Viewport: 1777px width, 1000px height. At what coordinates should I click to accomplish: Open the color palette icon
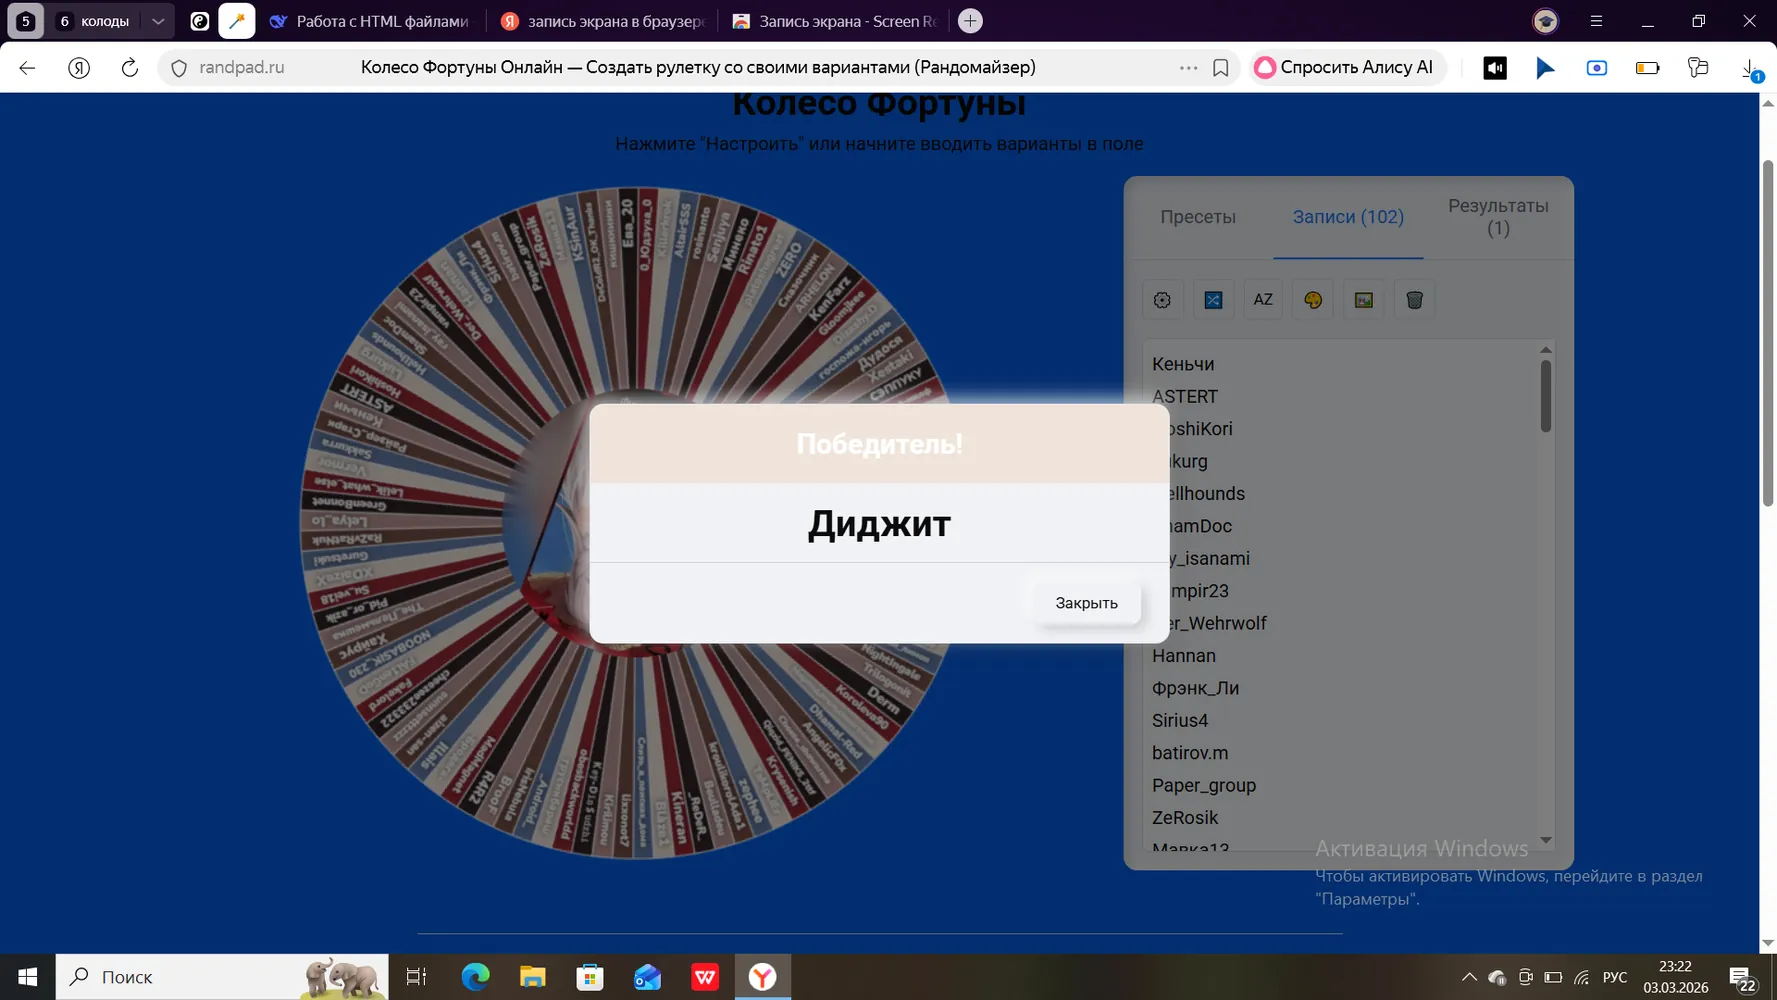coord(1313,300)
